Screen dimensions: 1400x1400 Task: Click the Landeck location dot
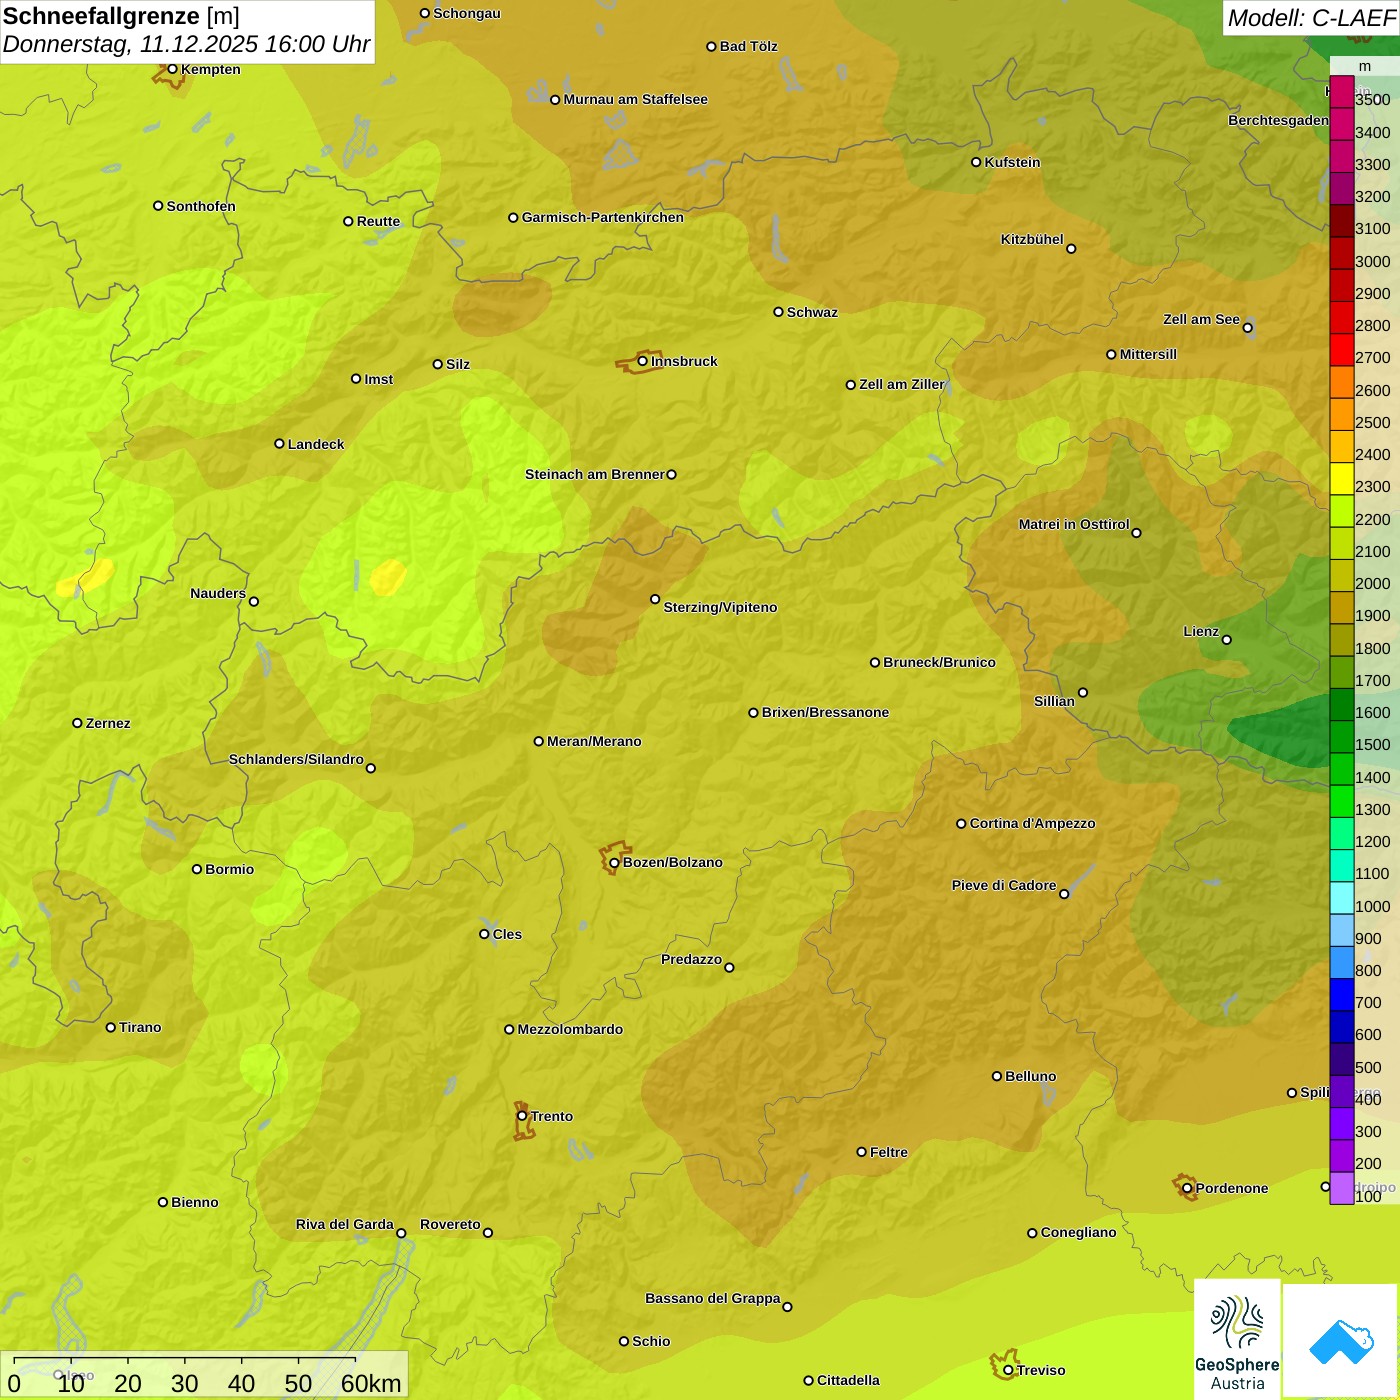[279, 444]
